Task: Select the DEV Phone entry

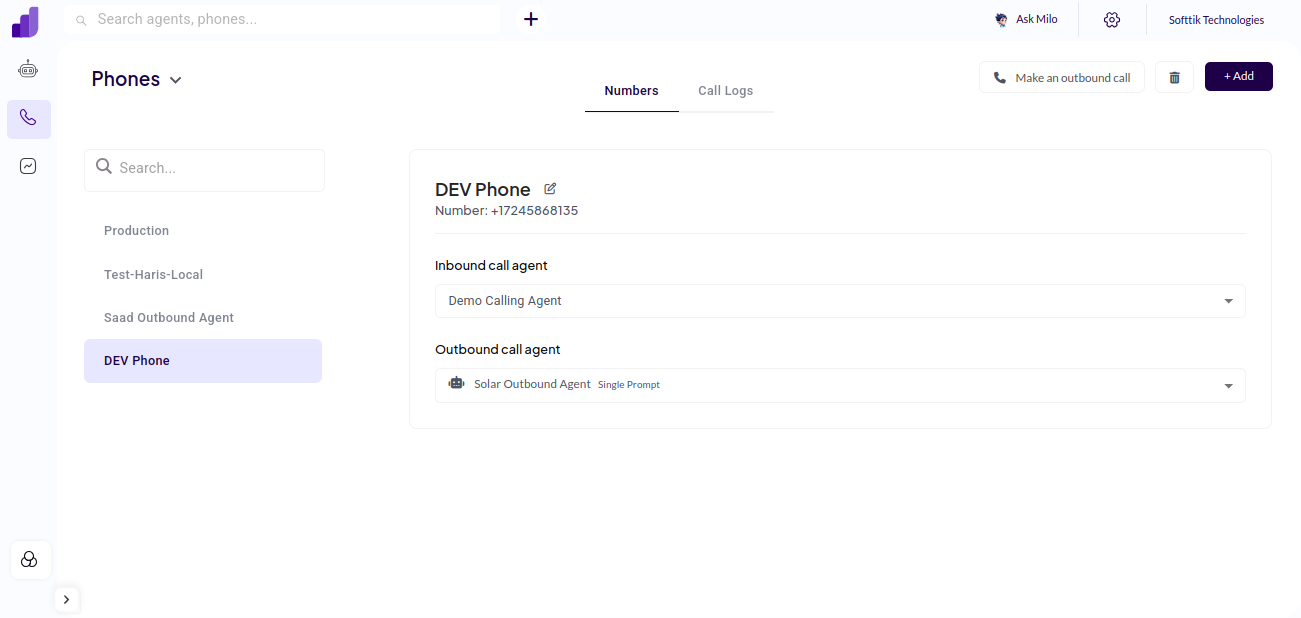Action: pyautogui.click(x=203, y=361)
